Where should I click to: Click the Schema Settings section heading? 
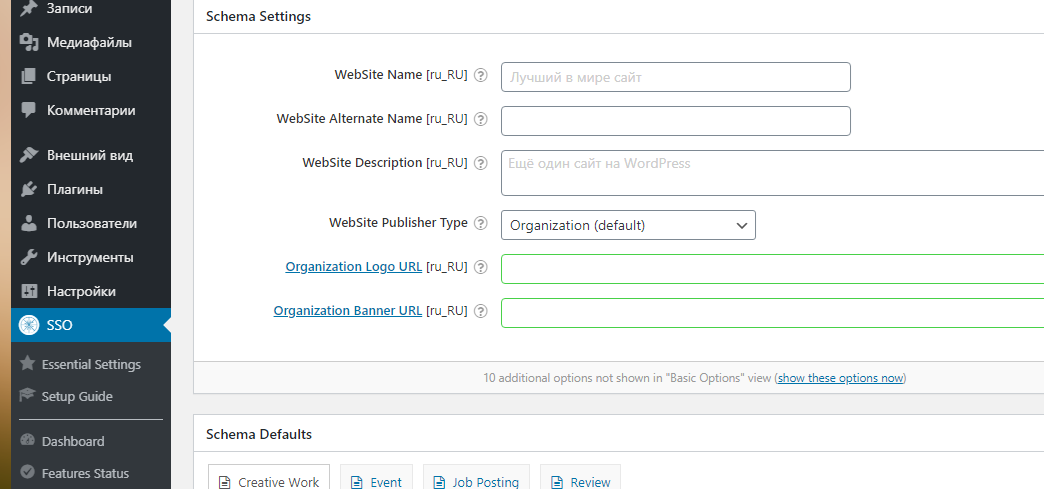point(258,17)
